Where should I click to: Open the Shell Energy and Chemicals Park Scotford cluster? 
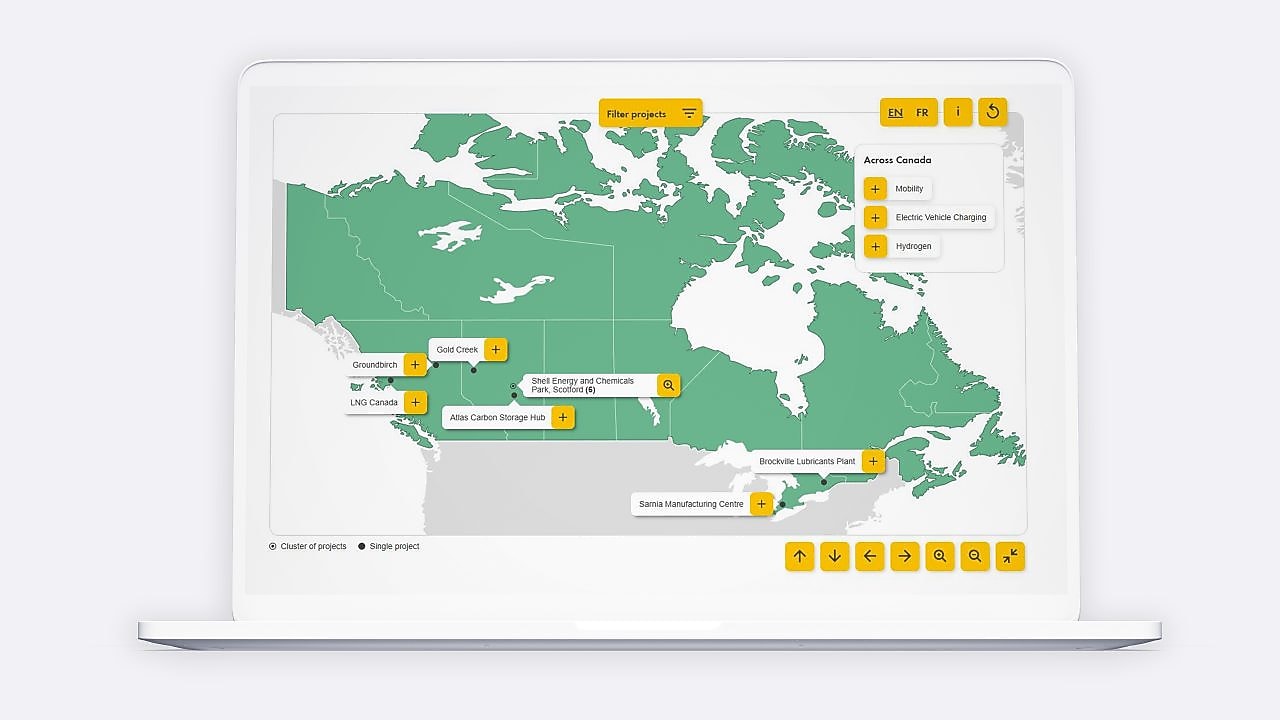tap(668, 385)
